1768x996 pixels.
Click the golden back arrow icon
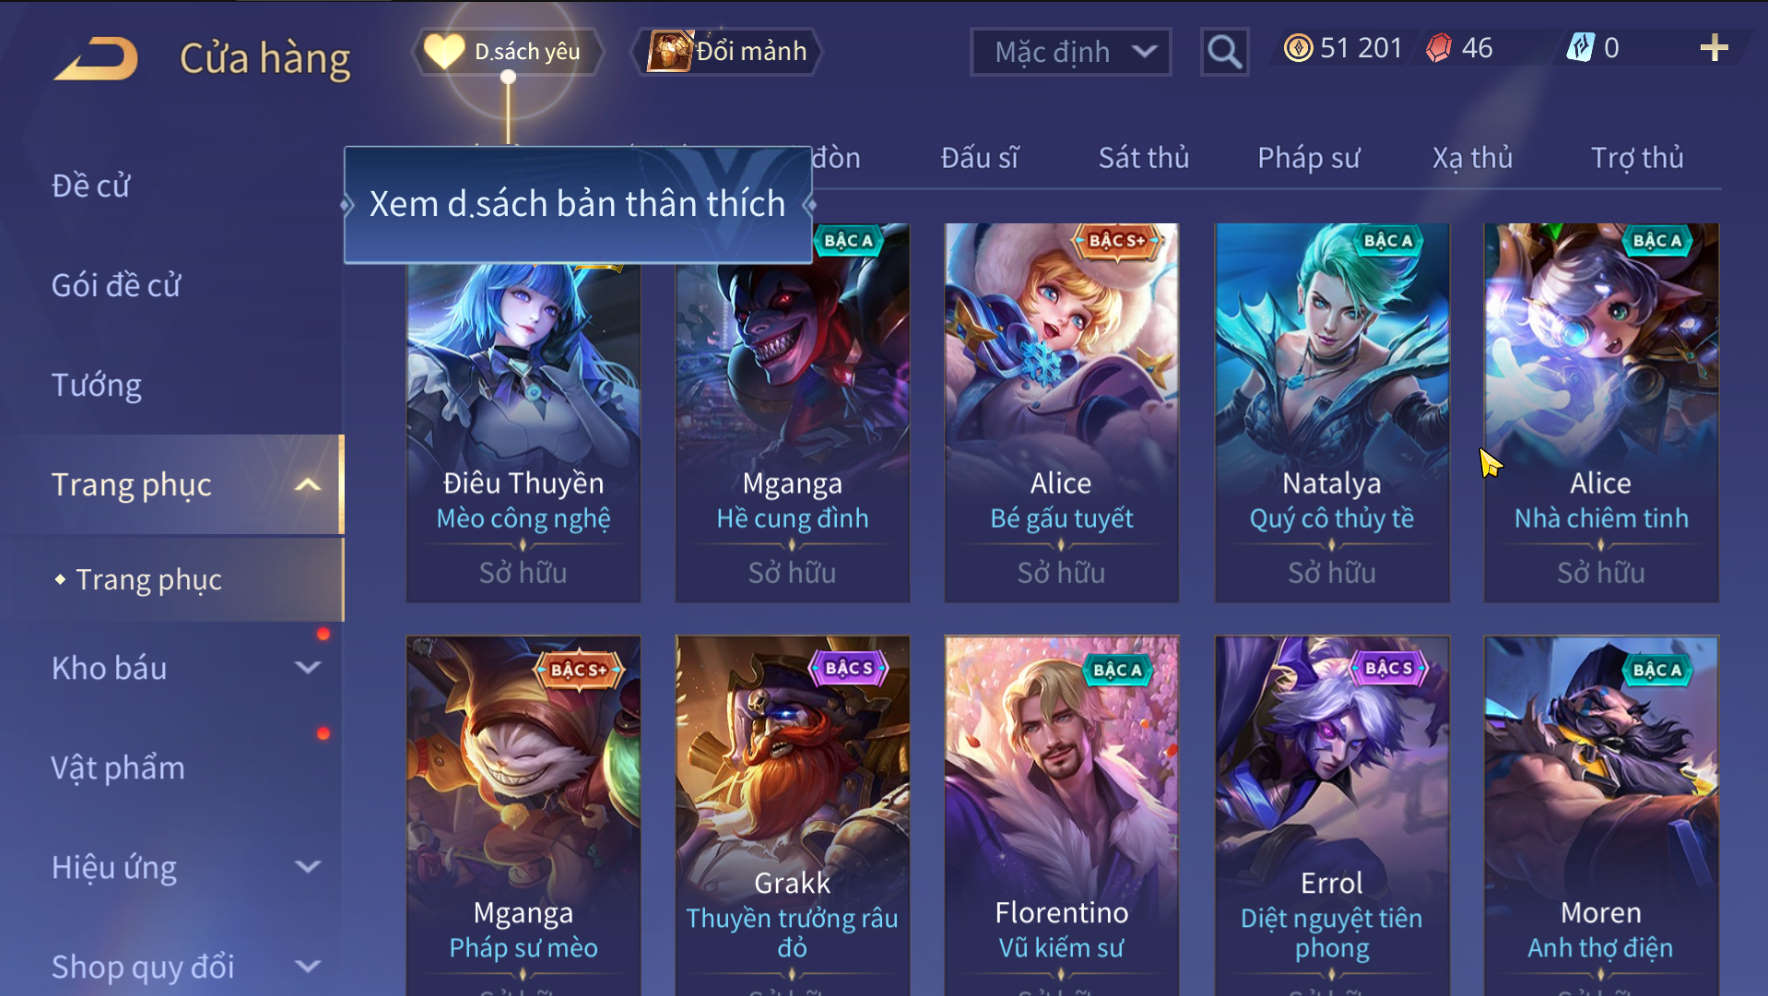[96, 58]
